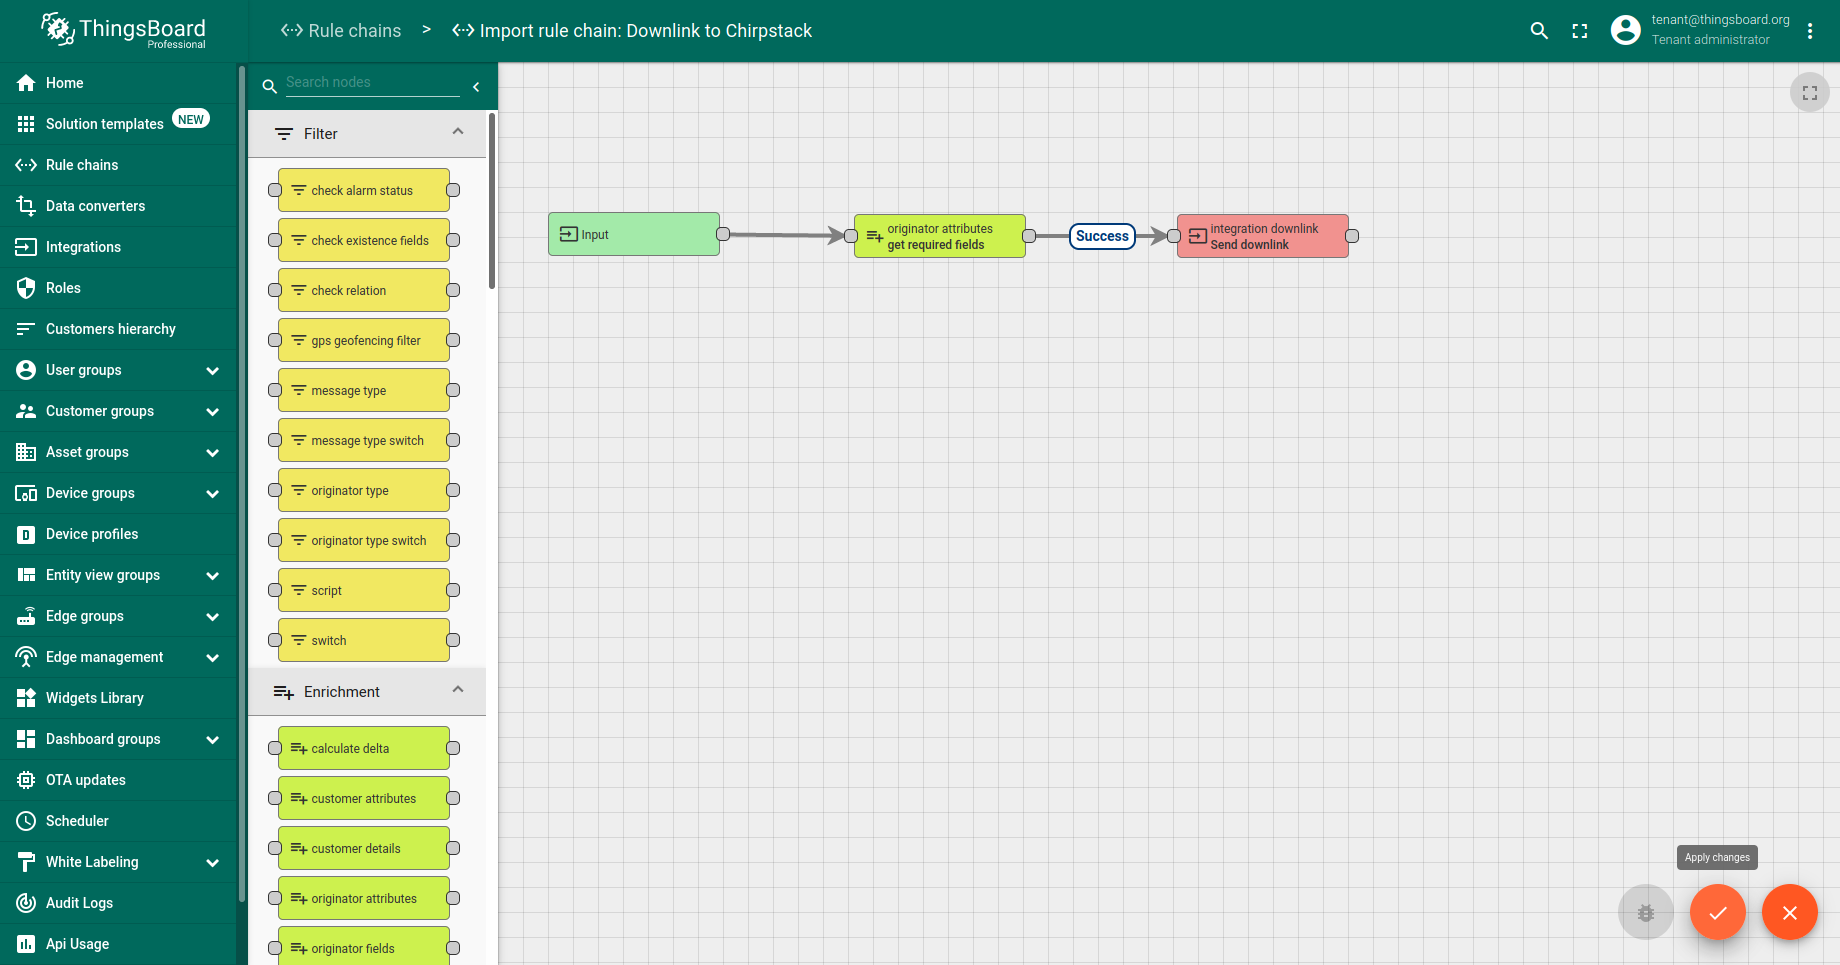This screenshot has height=965, width=1840.
Task: Expand White Labeling menu
Action: [212, 862]
